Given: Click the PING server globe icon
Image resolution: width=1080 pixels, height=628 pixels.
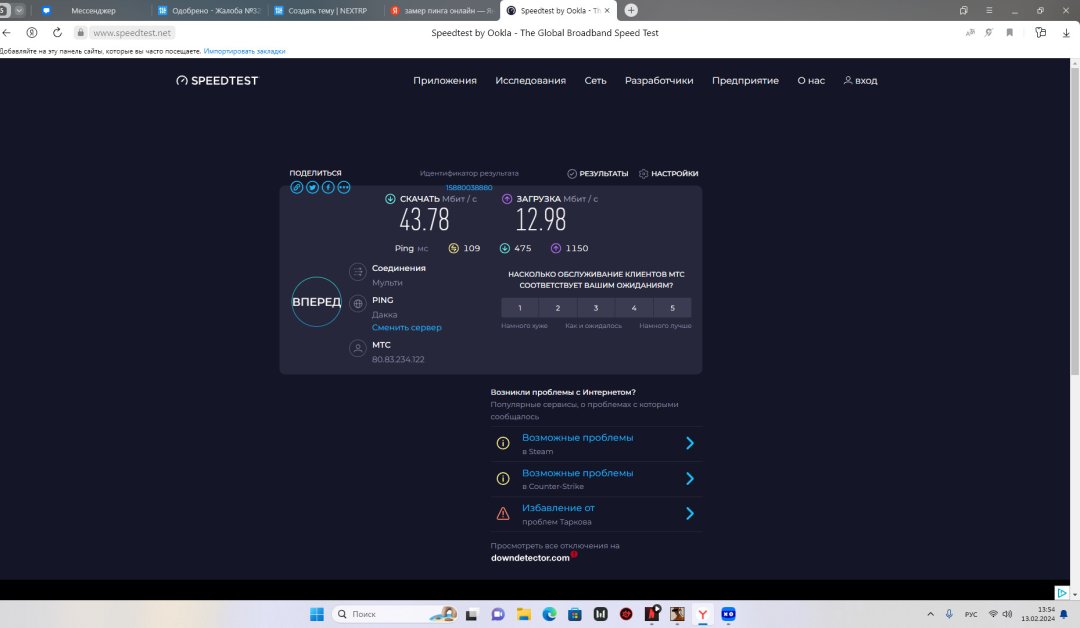Looking at the screenshot, I should tap(357, 304).
